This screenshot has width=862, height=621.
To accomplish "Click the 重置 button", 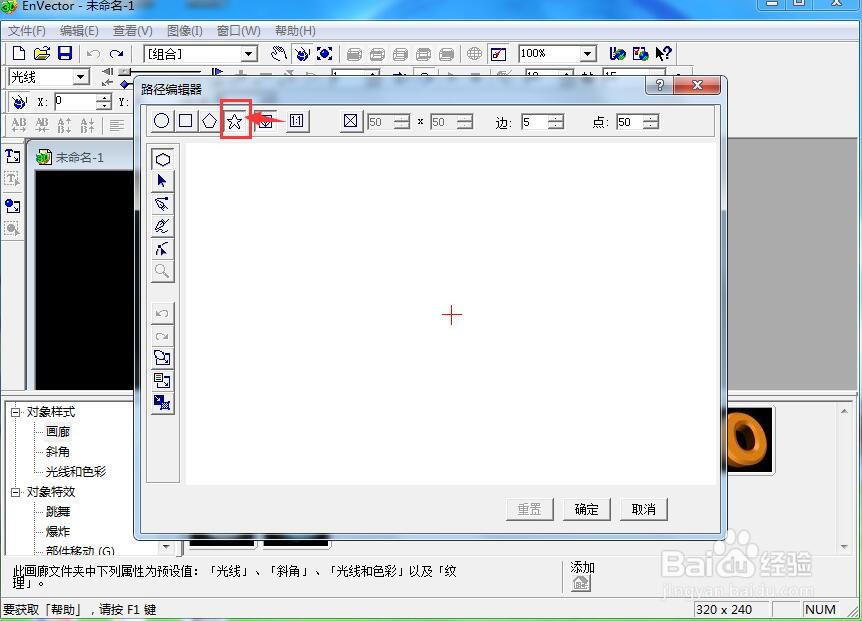I will 529,509.
